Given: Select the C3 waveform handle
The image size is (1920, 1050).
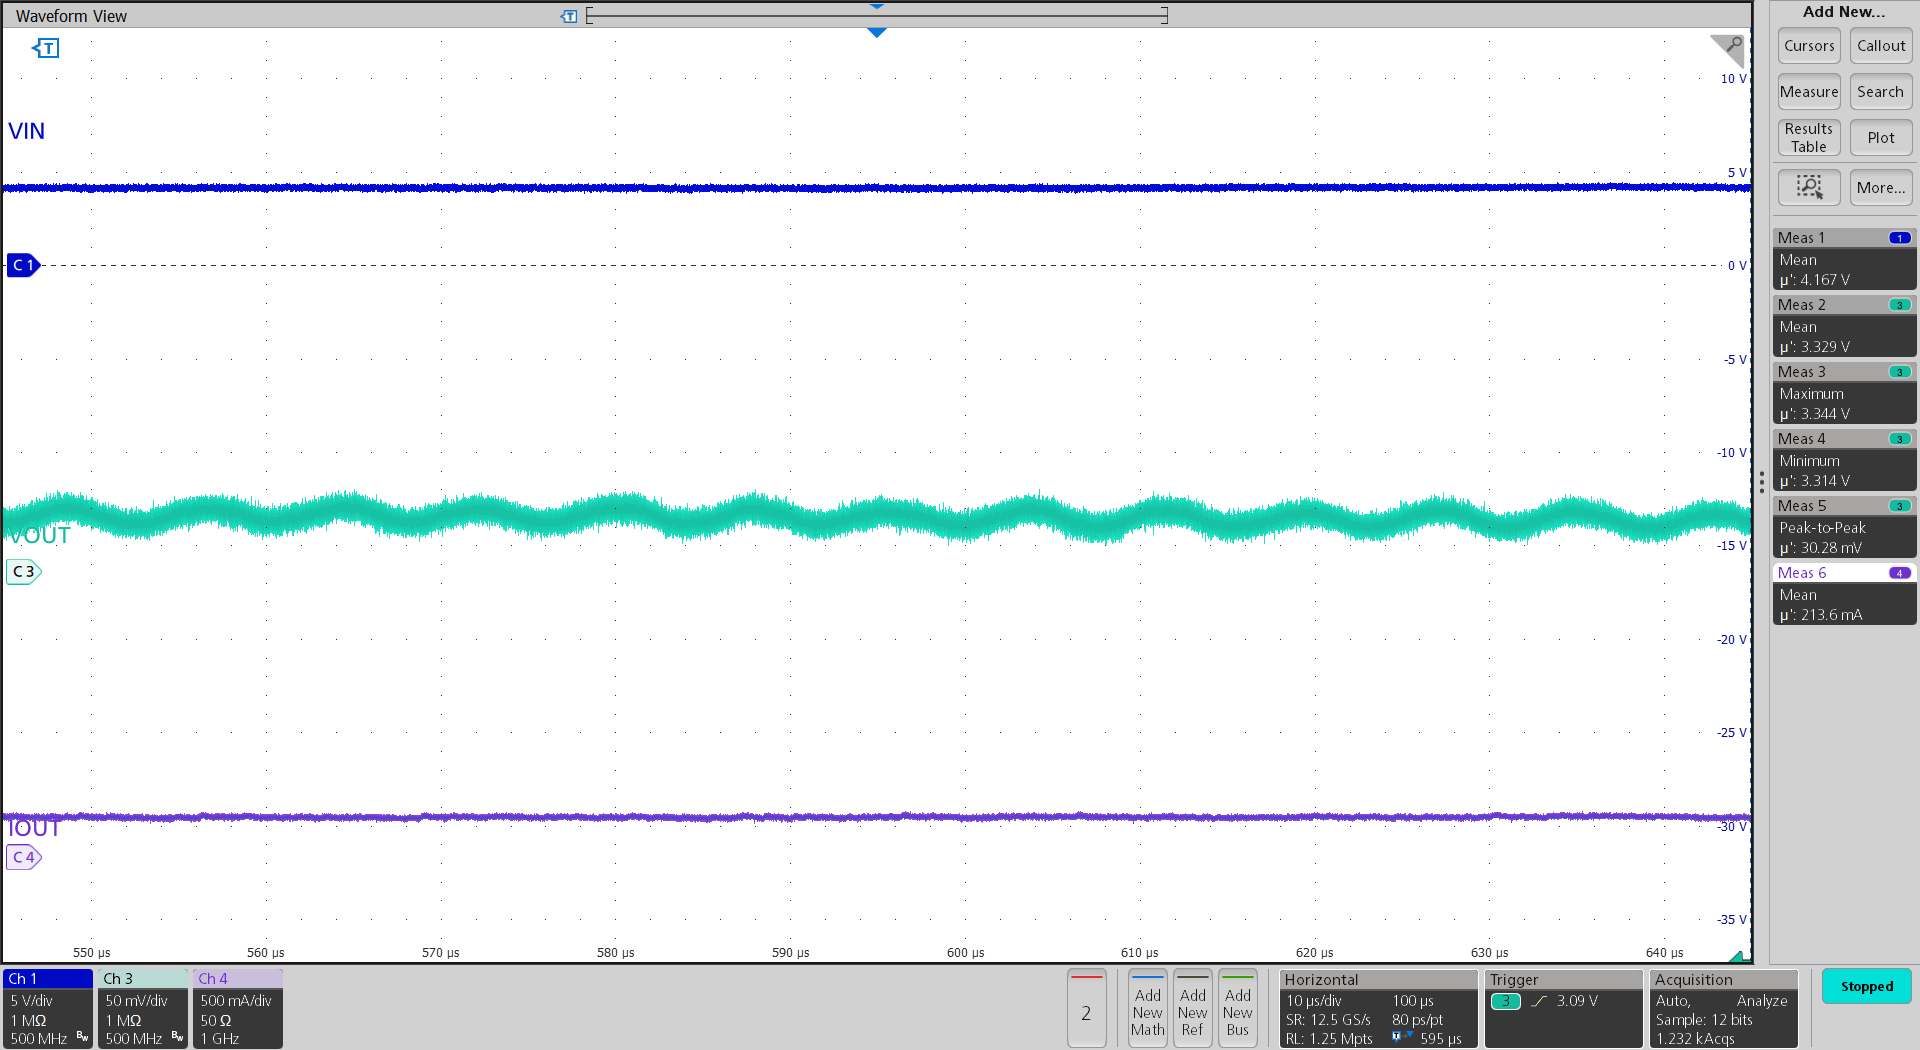Looking at the screenshot, I should [x=23, y=572].
